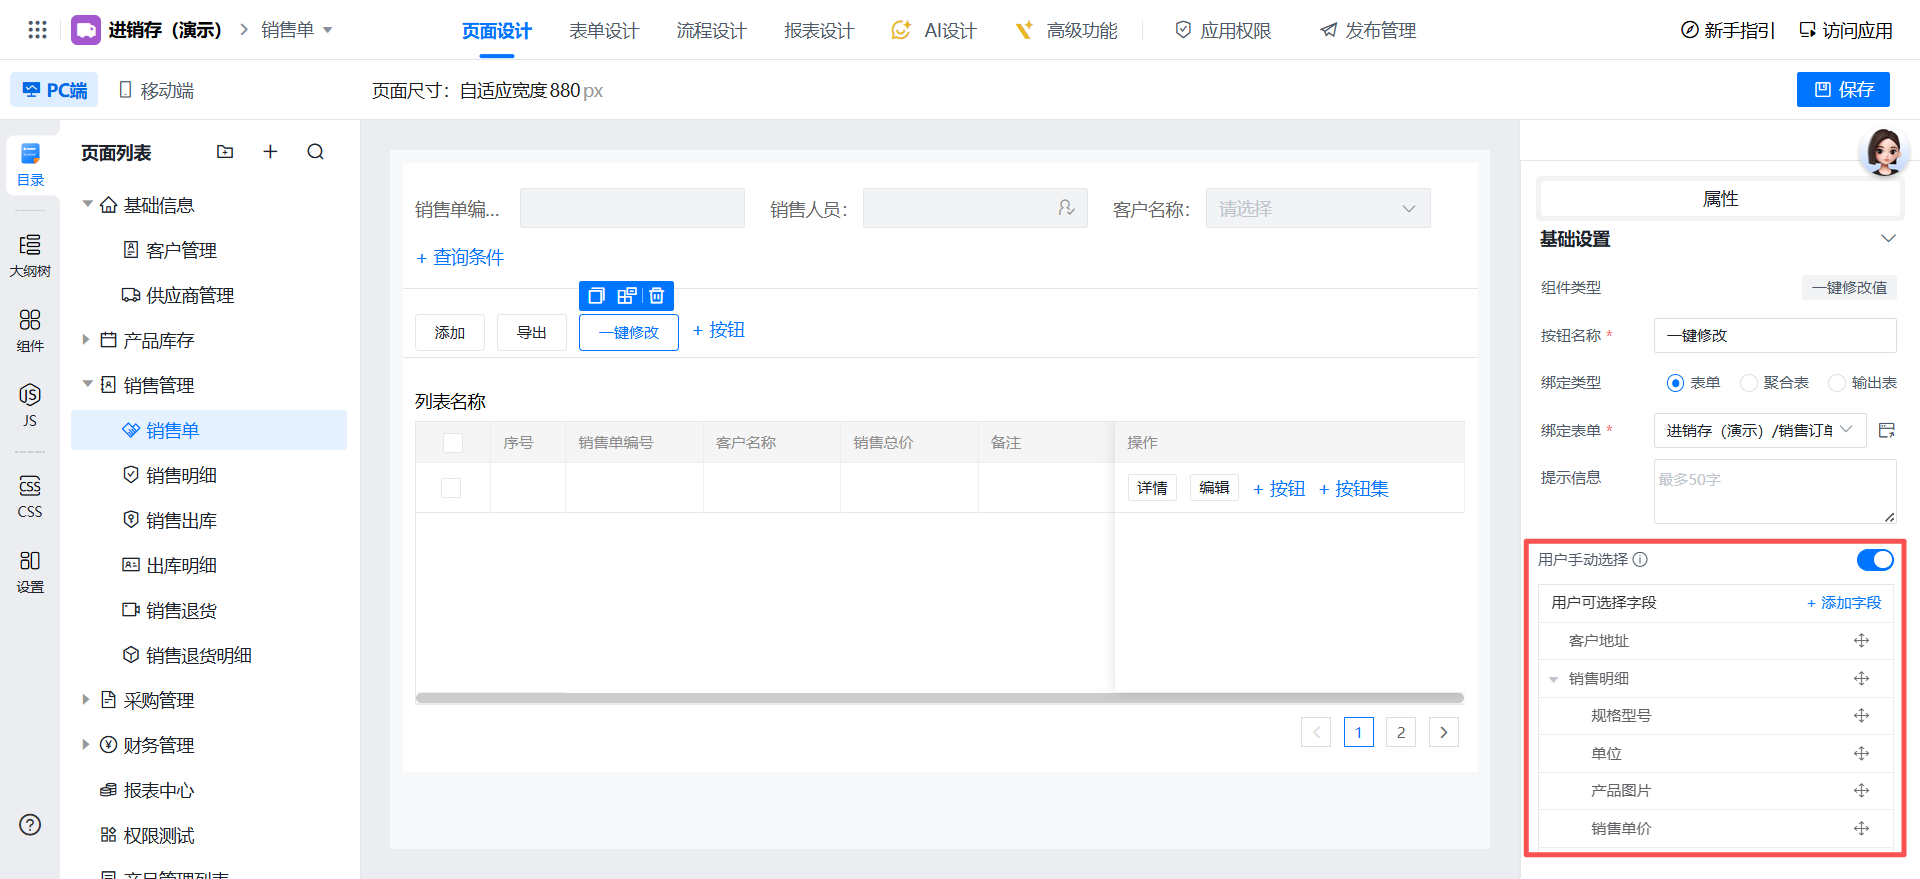1920x879 pixels.
Task: Click the horizontal scrollbar under the table
Action: click(939, 698)
